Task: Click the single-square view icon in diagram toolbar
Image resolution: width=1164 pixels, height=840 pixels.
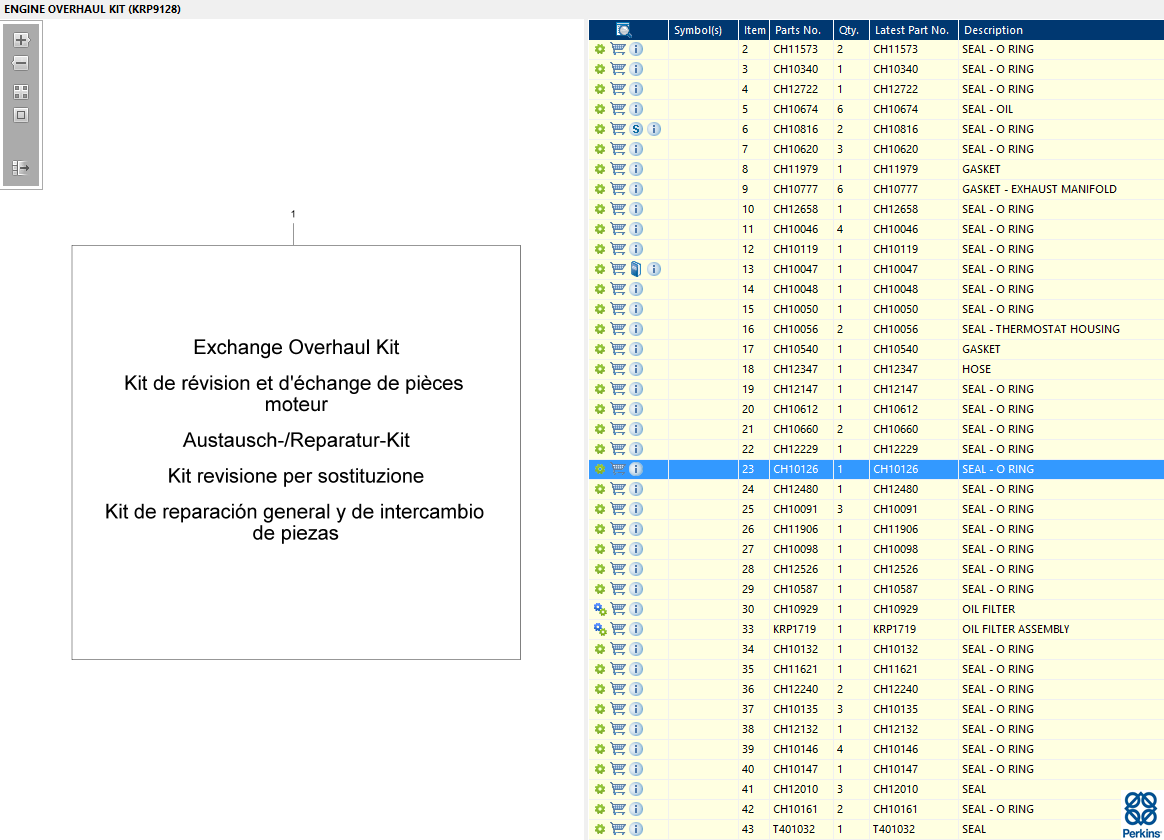Action: point(21,115)
